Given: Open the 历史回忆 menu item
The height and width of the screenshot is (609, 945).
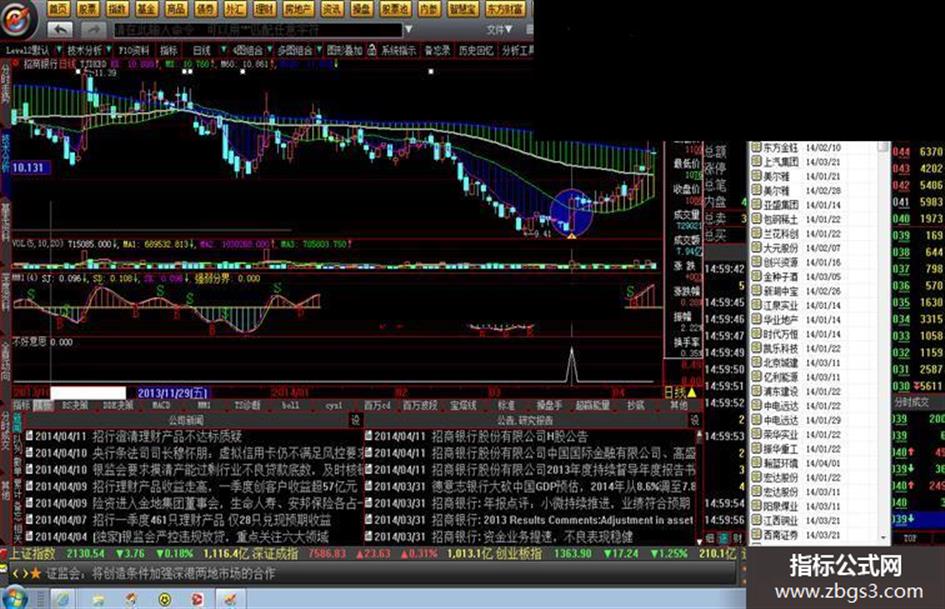Looking at the screenshot, I should coord(476,51).
